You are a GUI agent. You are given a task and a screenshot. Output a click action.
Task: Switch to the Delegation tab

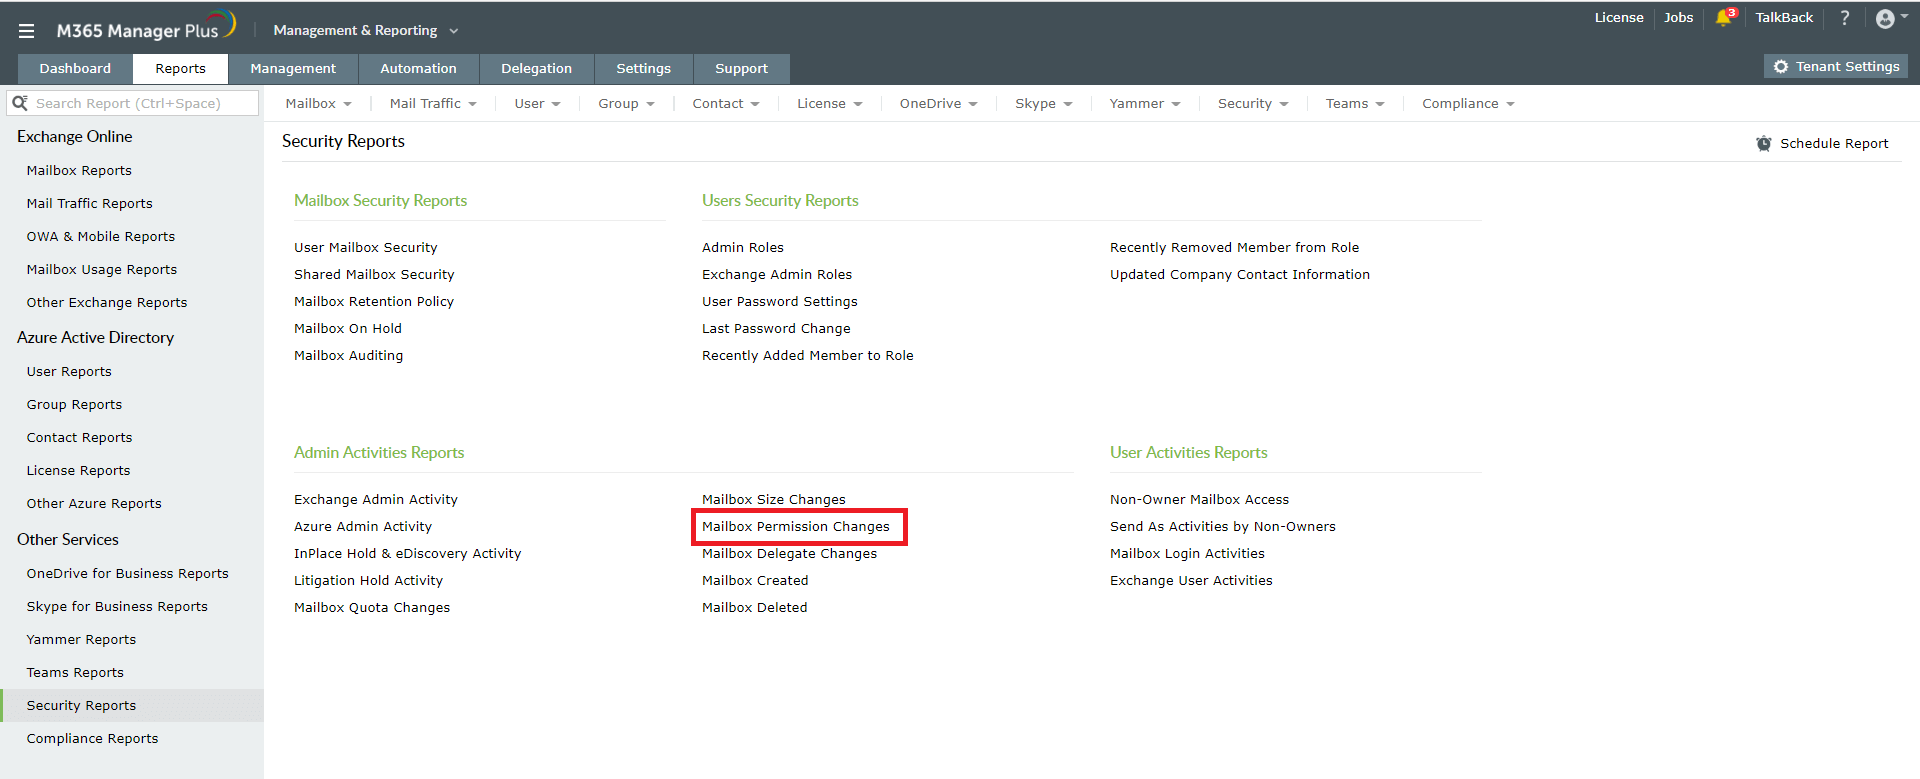click(x=537, y=69)
